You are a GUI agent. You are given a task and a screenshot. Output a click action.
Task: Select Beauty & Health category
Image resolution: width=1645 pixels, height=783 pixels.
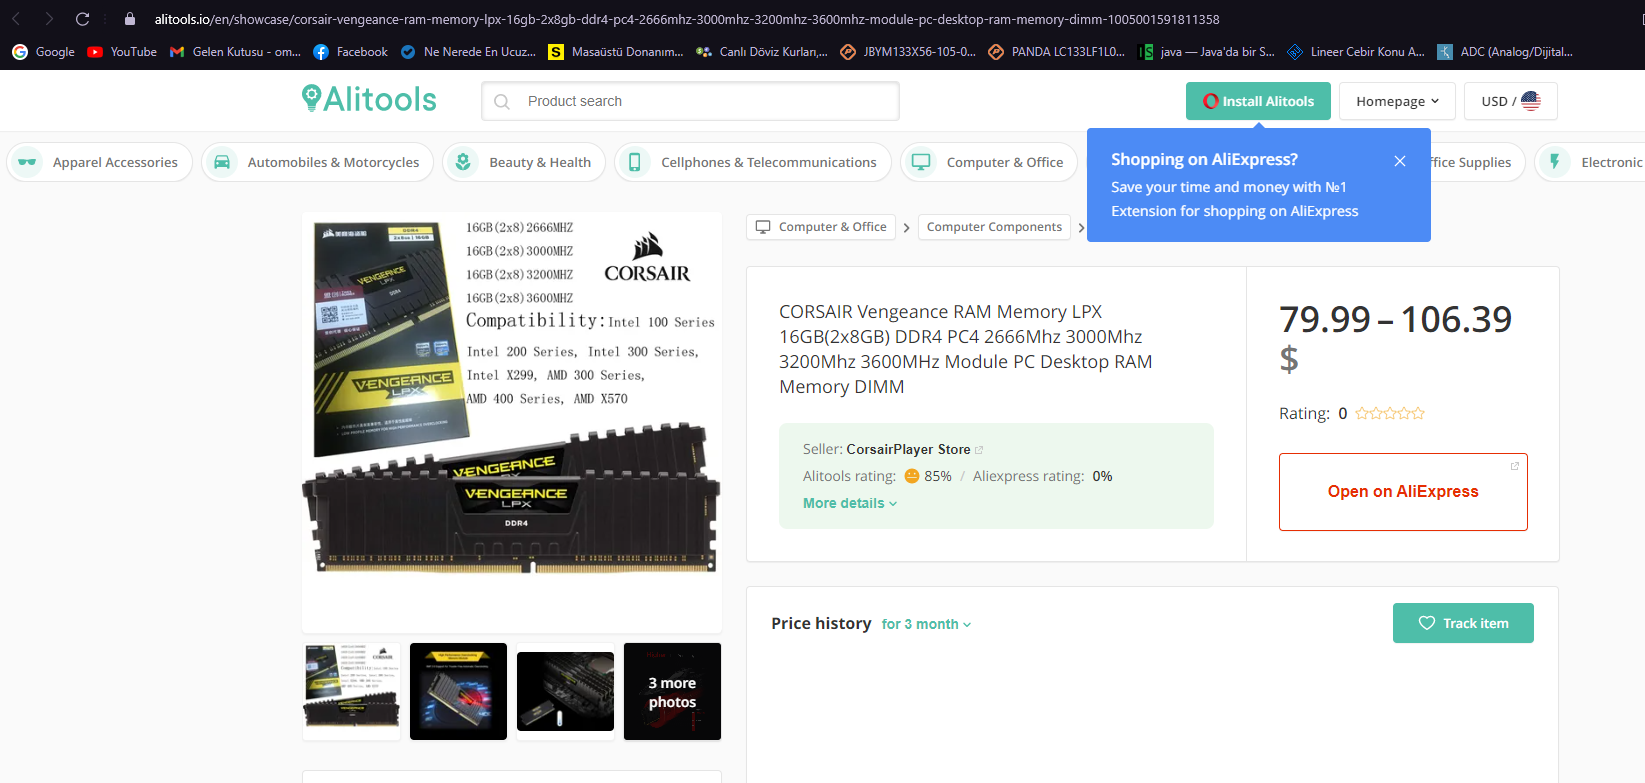tap(524, 162)
